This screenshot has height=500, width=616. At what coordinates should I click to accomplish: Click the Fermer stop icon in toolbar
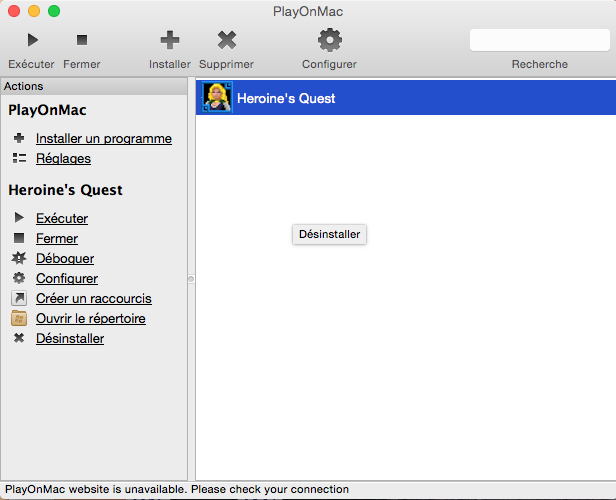82,40
